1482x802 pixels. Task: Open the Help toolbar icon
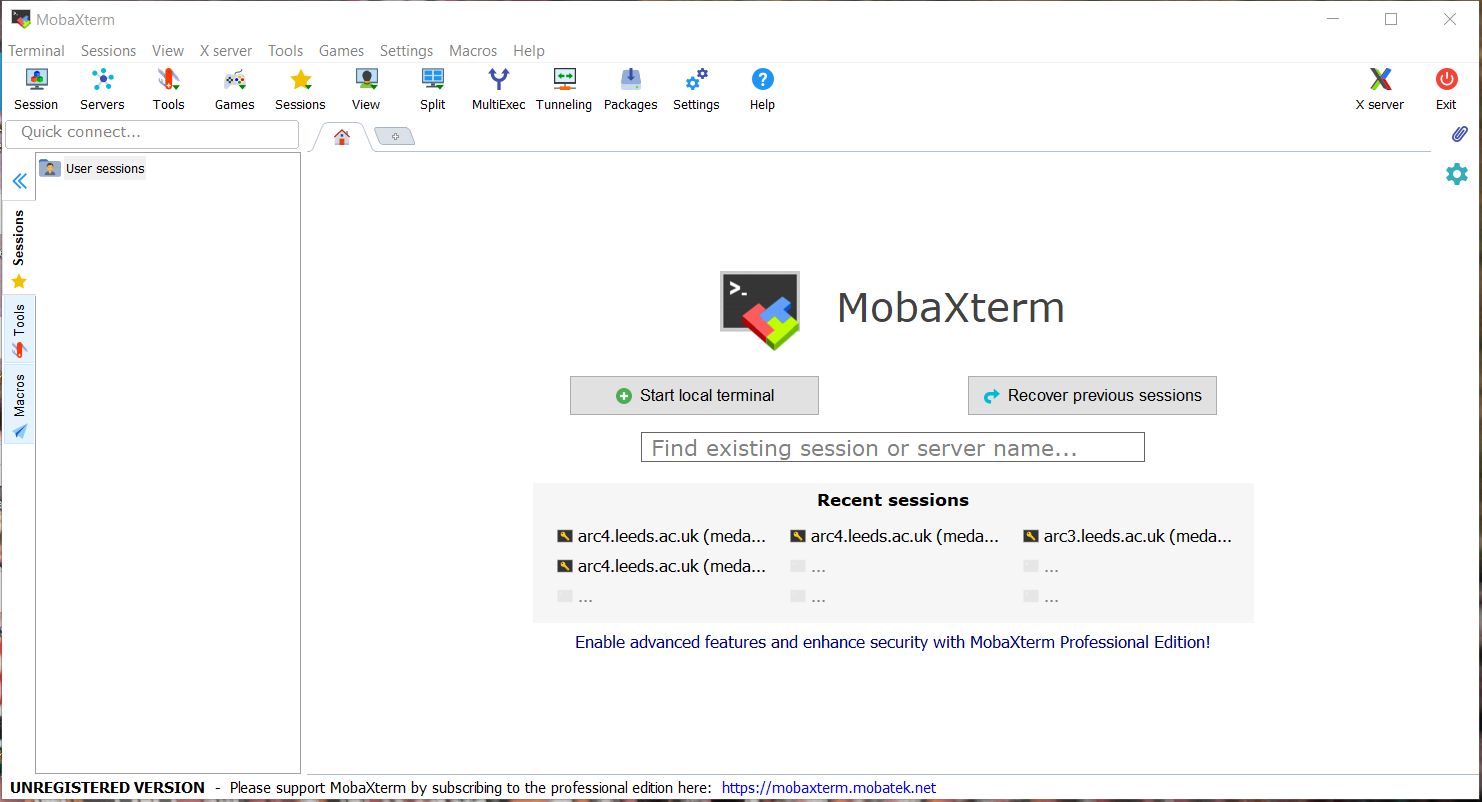(x=762, y=89)
